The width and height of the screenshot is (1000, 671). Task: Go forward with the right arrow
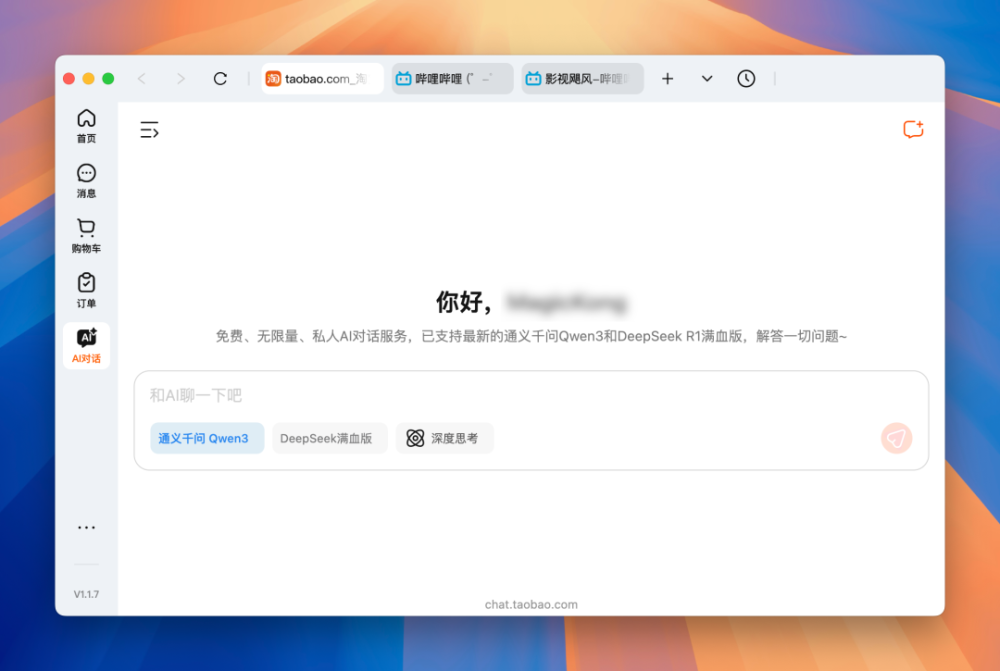pyautogui.click(x=181, y=78)
